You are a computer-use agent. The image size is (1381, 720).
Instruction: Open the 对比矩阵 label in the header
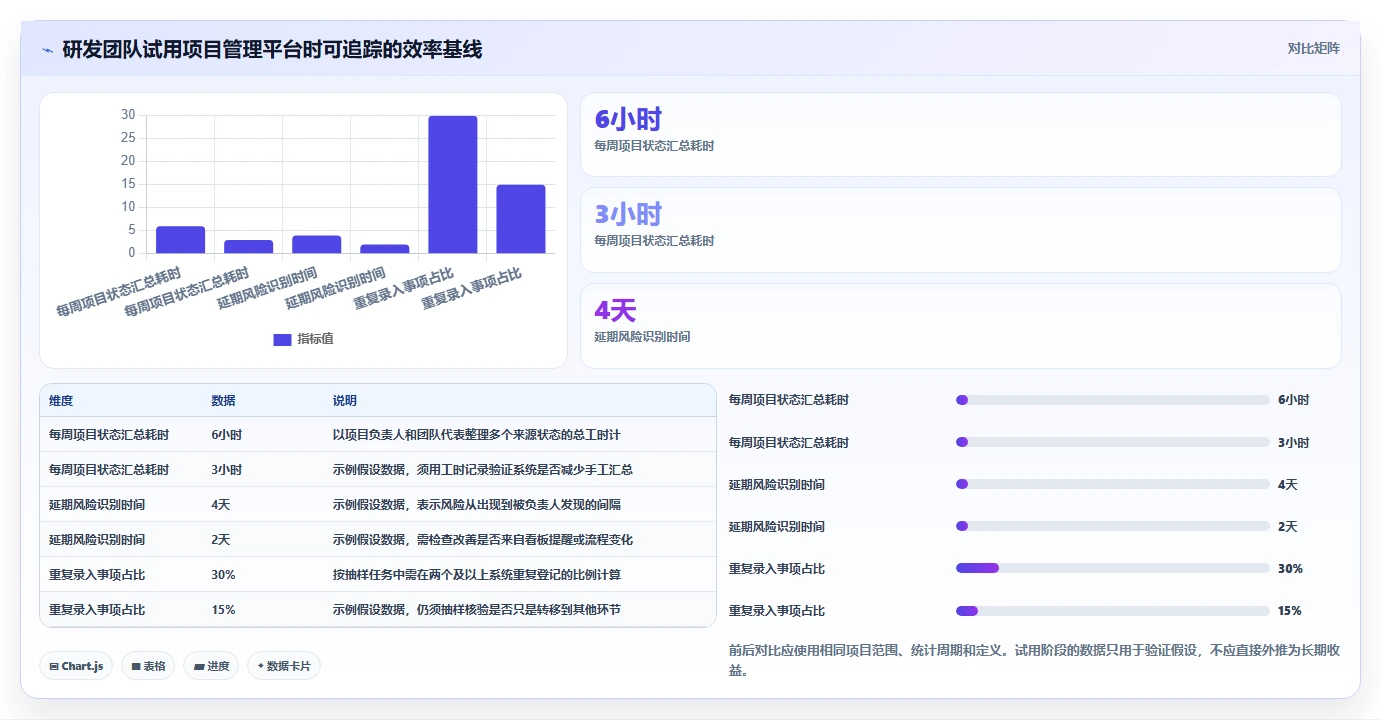pos(1313,48)
